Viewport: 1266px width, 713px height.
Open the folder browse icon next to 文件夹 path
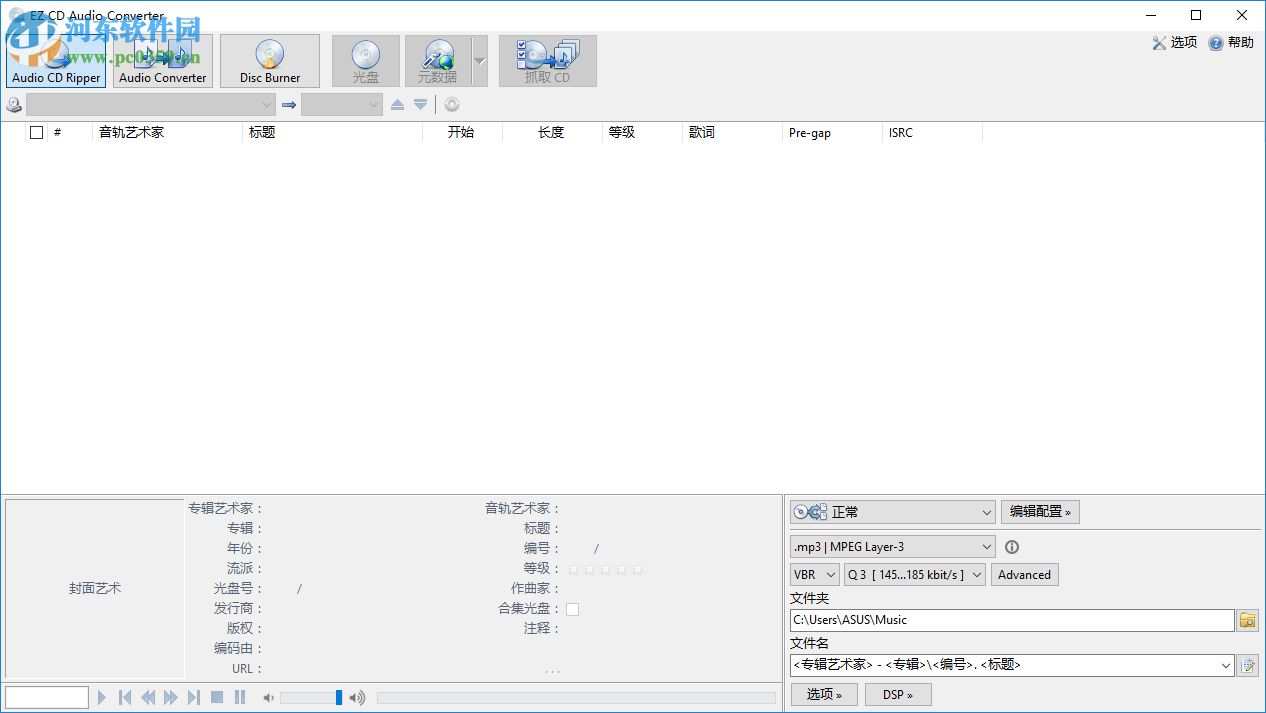1247,620
